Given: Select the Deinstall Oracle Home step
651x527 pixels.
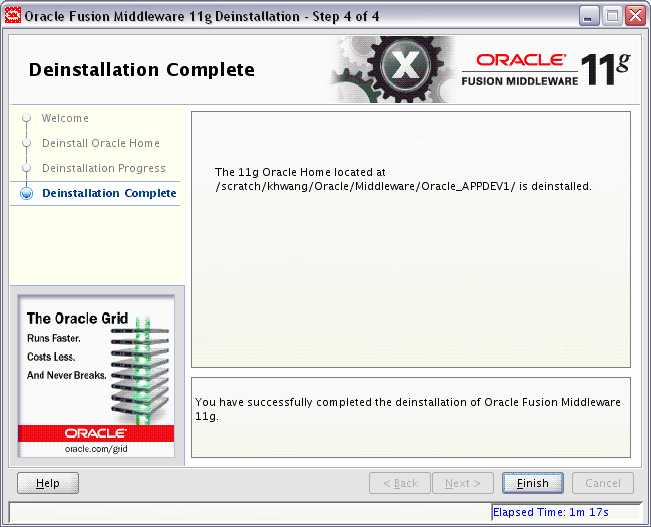Looking at the screenshot, I should point(101,143).
